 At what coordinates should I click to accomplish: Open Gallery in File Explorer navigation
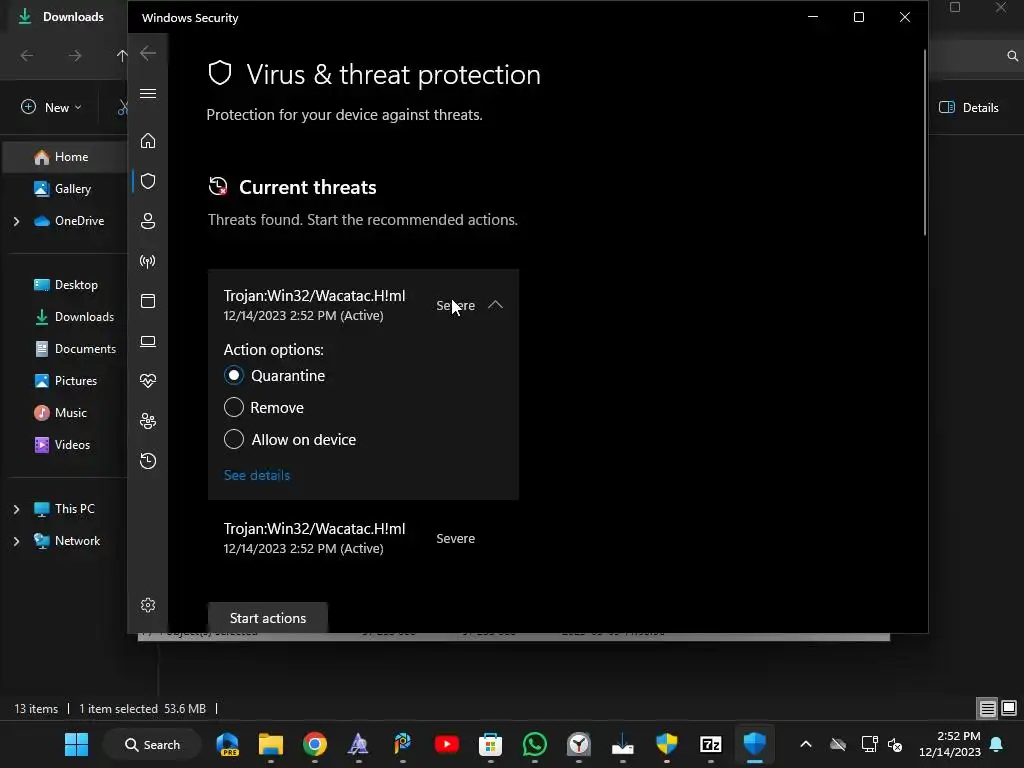[x=64, y=189]
